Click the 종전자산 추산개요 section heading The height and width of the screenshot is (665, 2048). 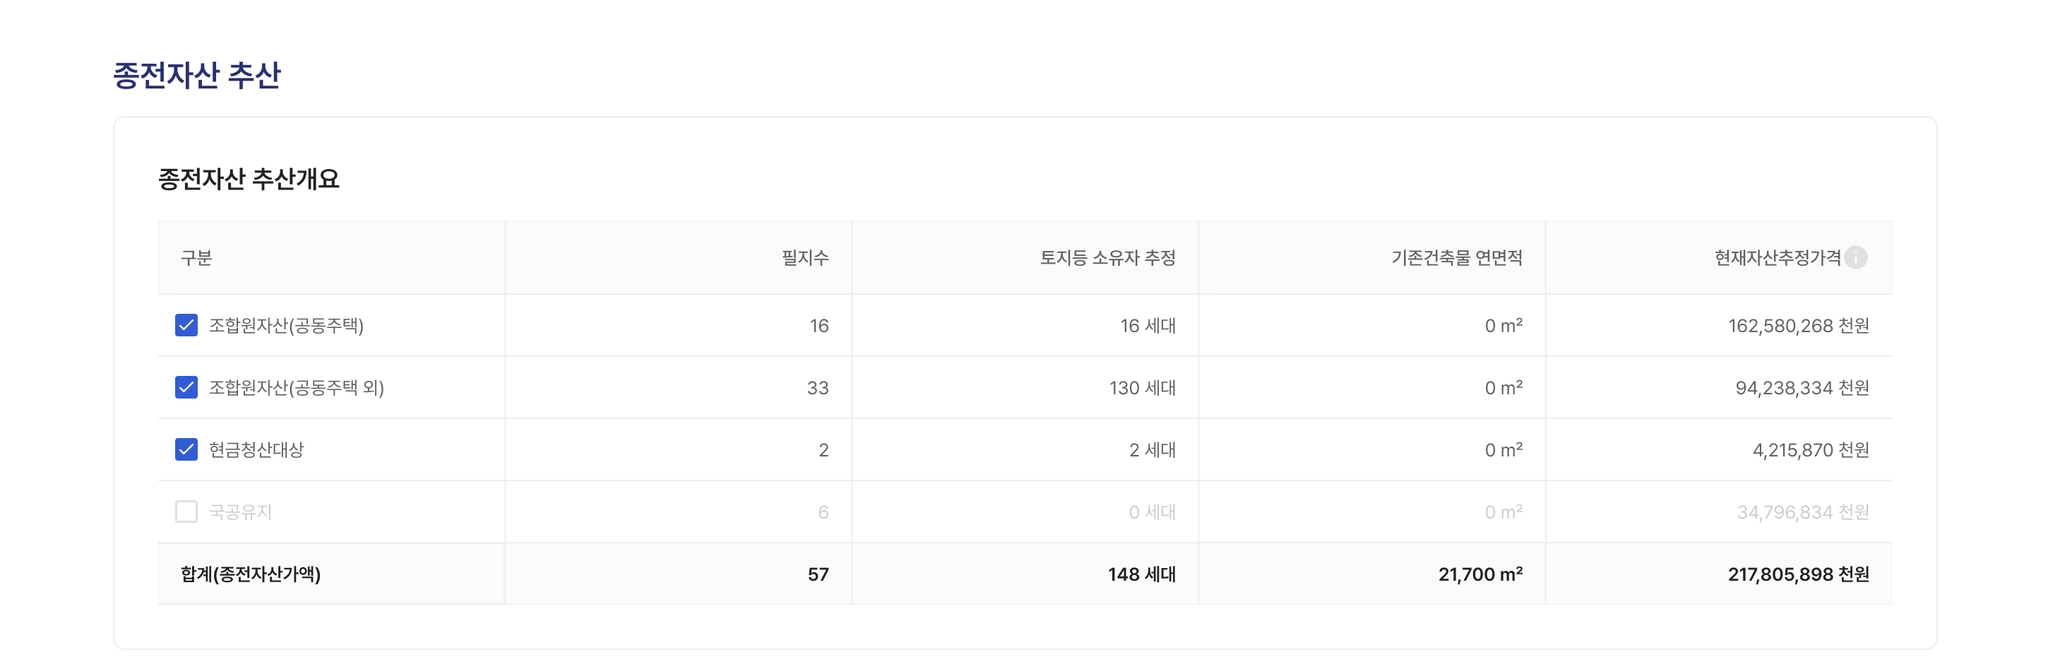(x=249, y=179)
